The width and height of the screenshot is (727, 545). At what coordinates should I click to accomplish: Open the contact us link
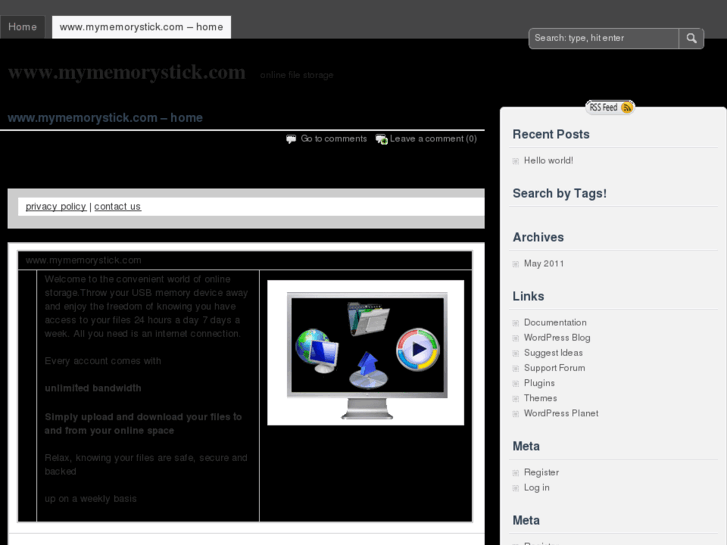pyautogui.click(x=117, y=206)
